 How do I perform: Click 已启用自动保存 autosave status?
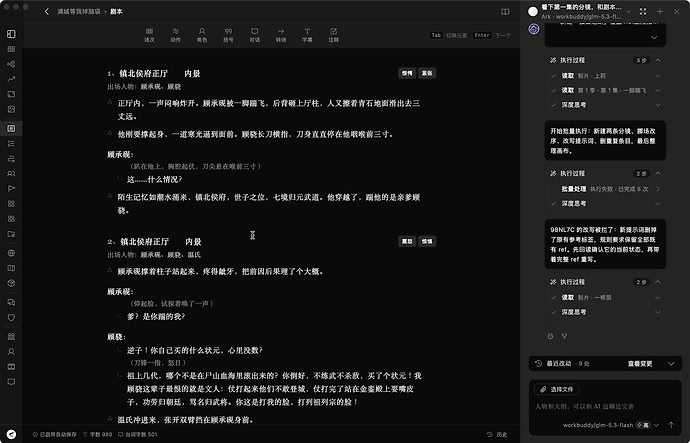[x=55, y=435]
